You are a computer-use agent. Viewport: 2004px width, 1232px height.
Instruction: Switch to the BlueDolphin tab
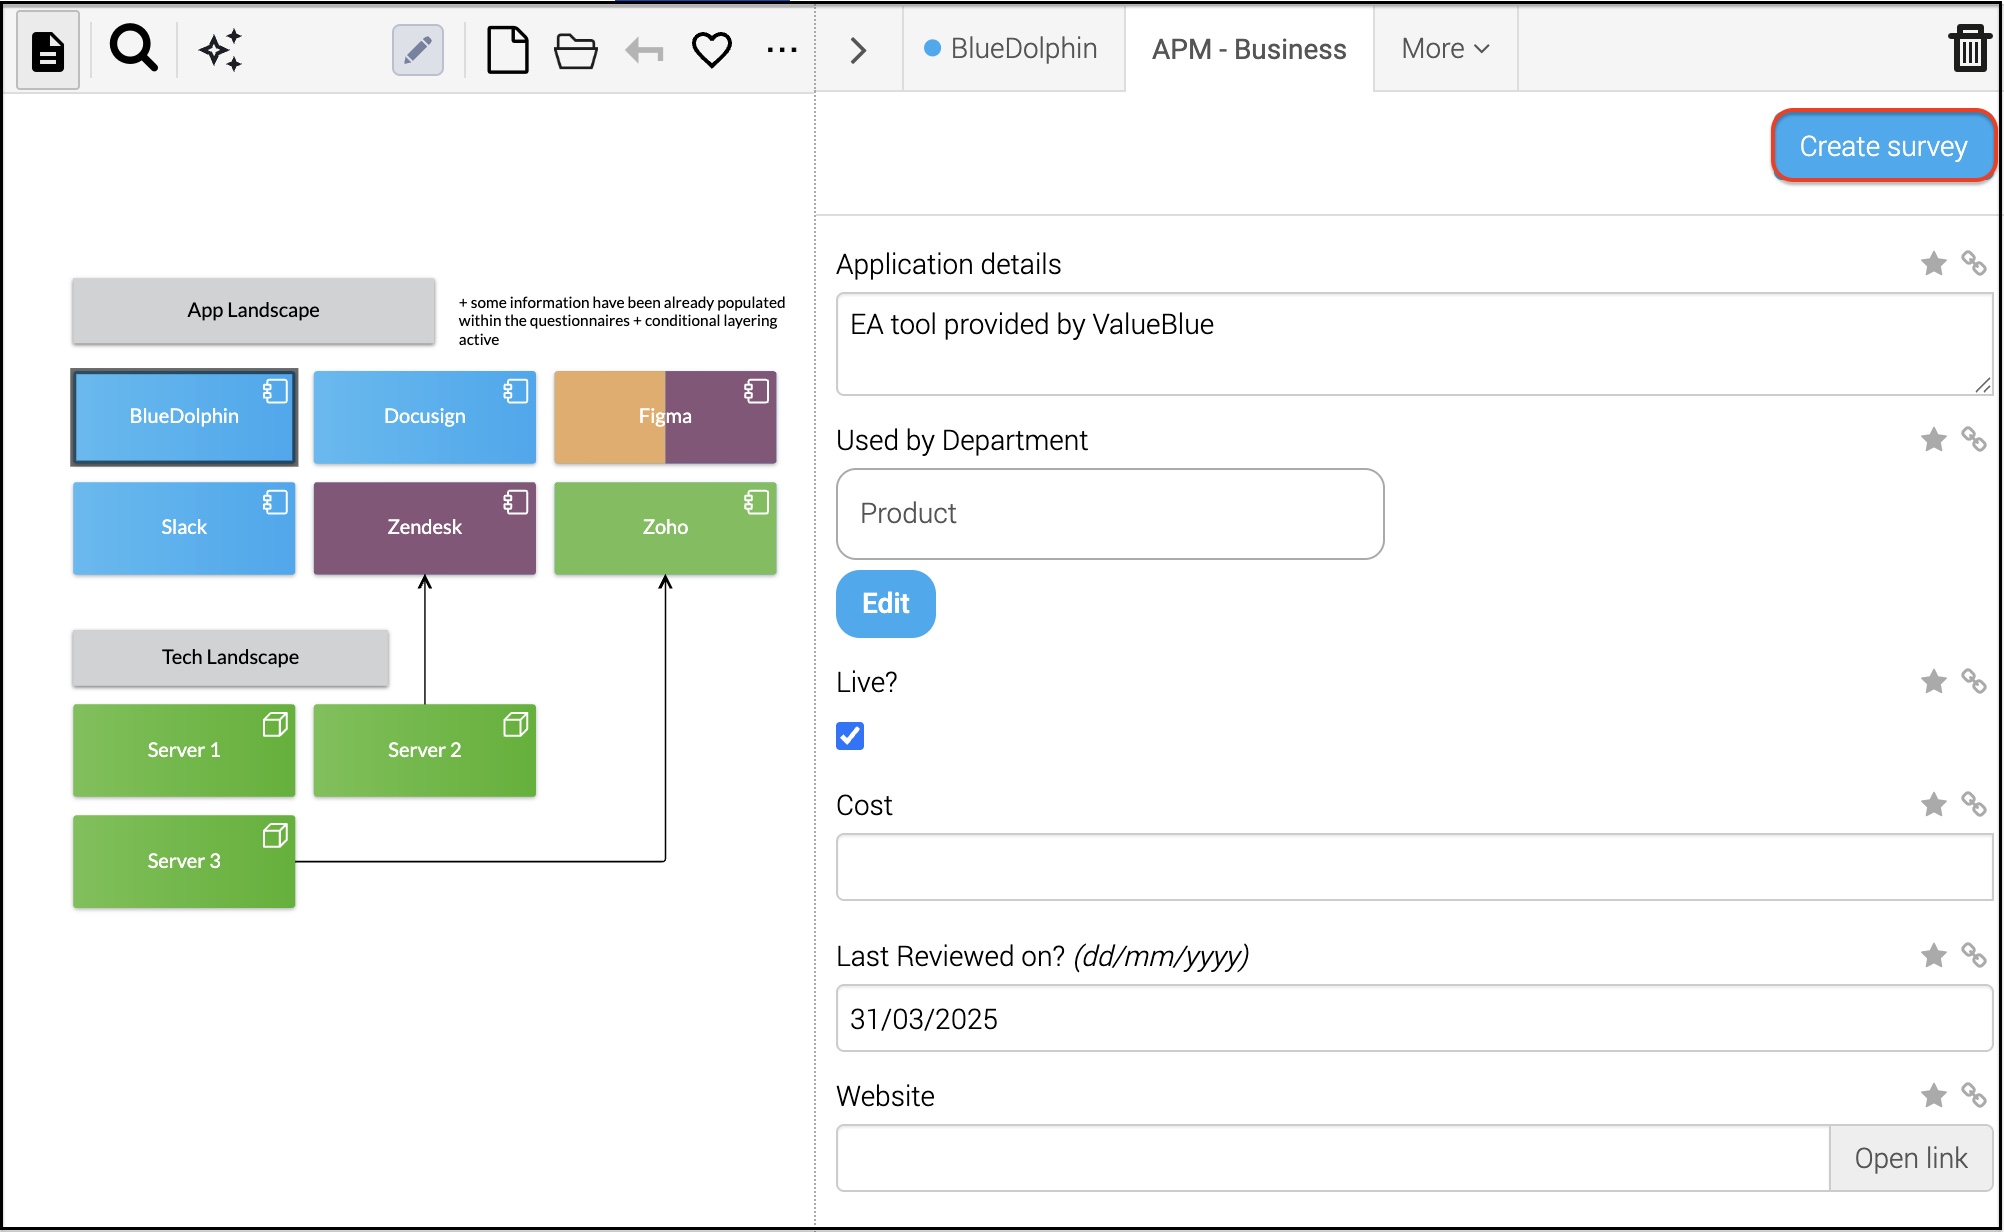tap(1013, 49)
